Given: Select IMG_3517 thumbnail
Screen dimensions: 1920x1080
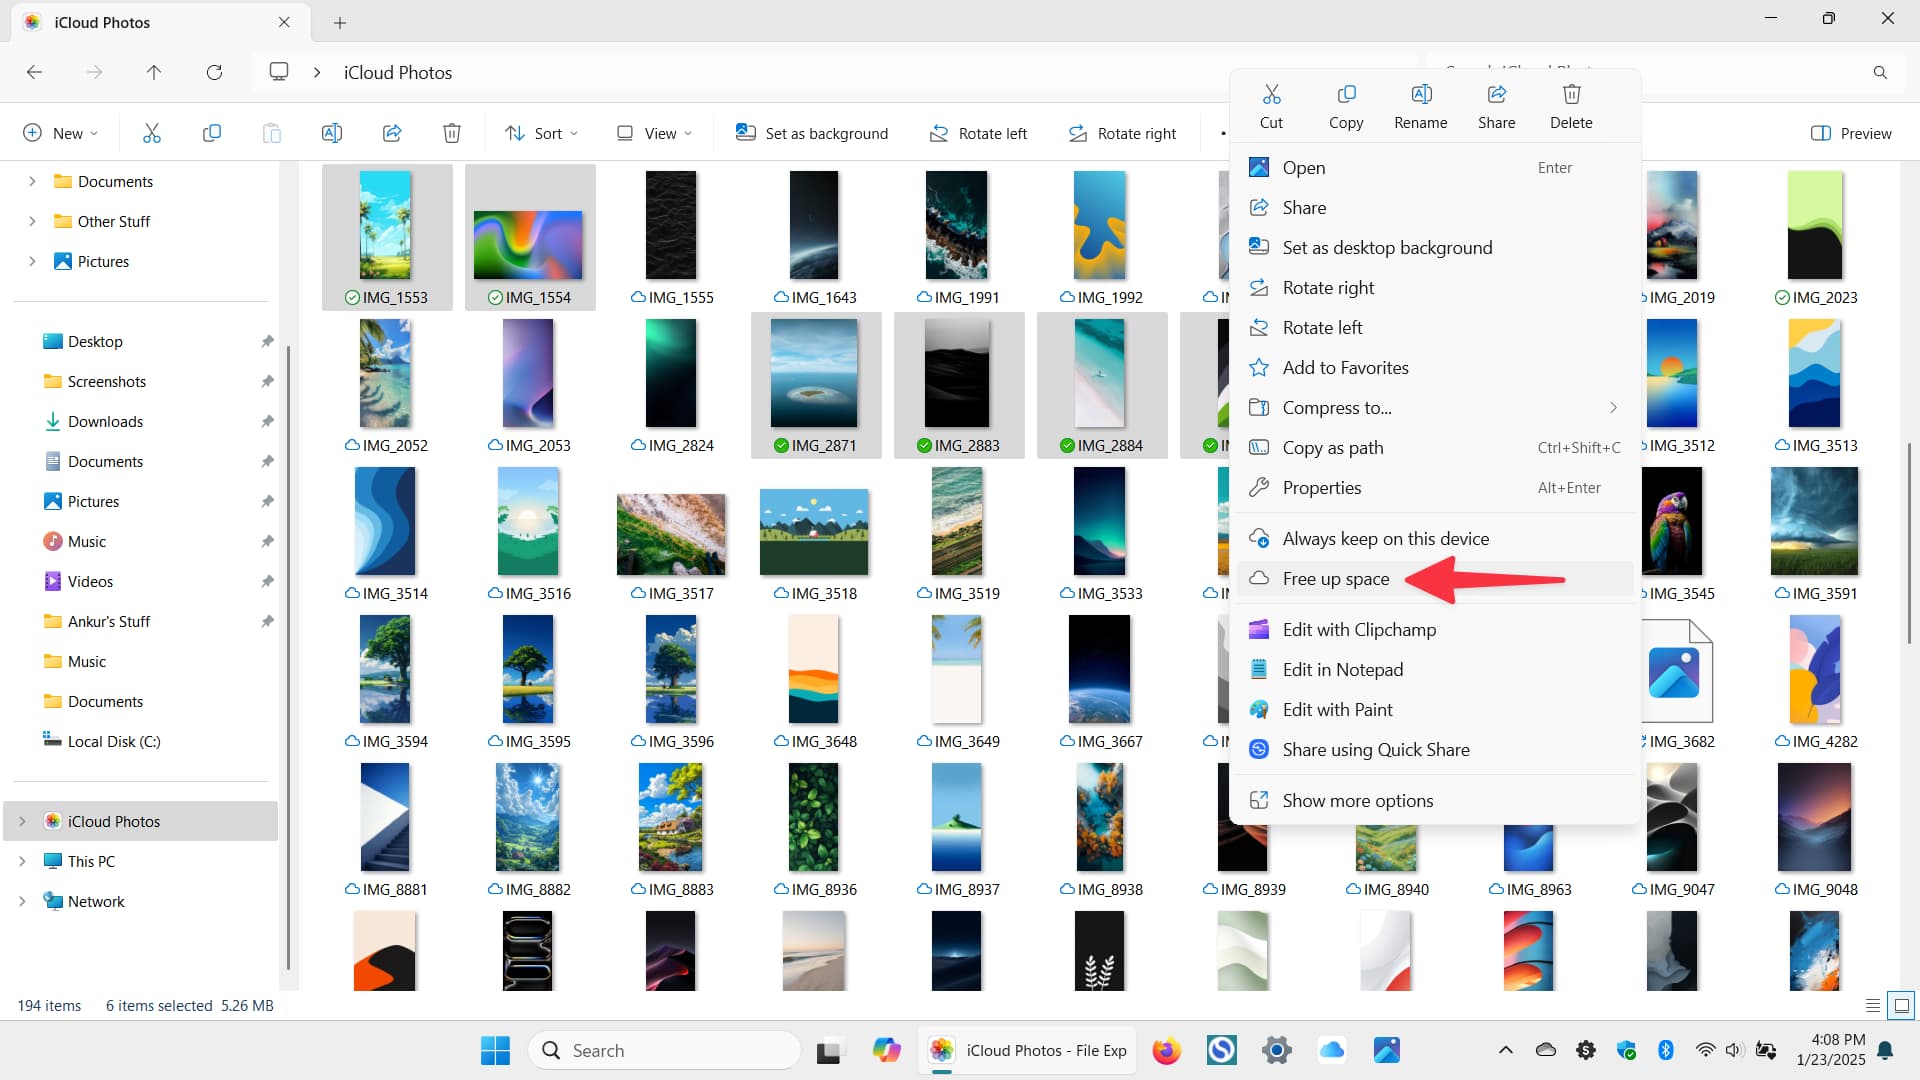Looking at the screenshot, I should click(672, 534).
